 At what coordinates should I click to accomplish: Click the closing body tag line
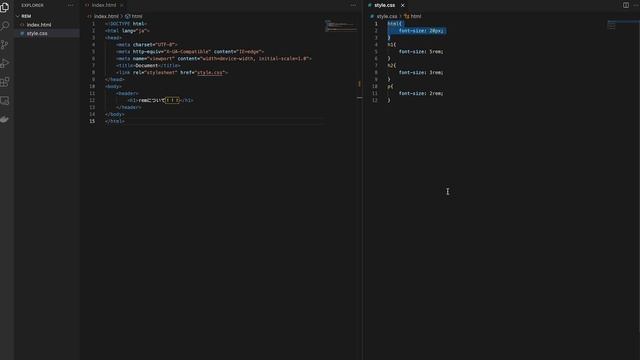tap(114, 114)
